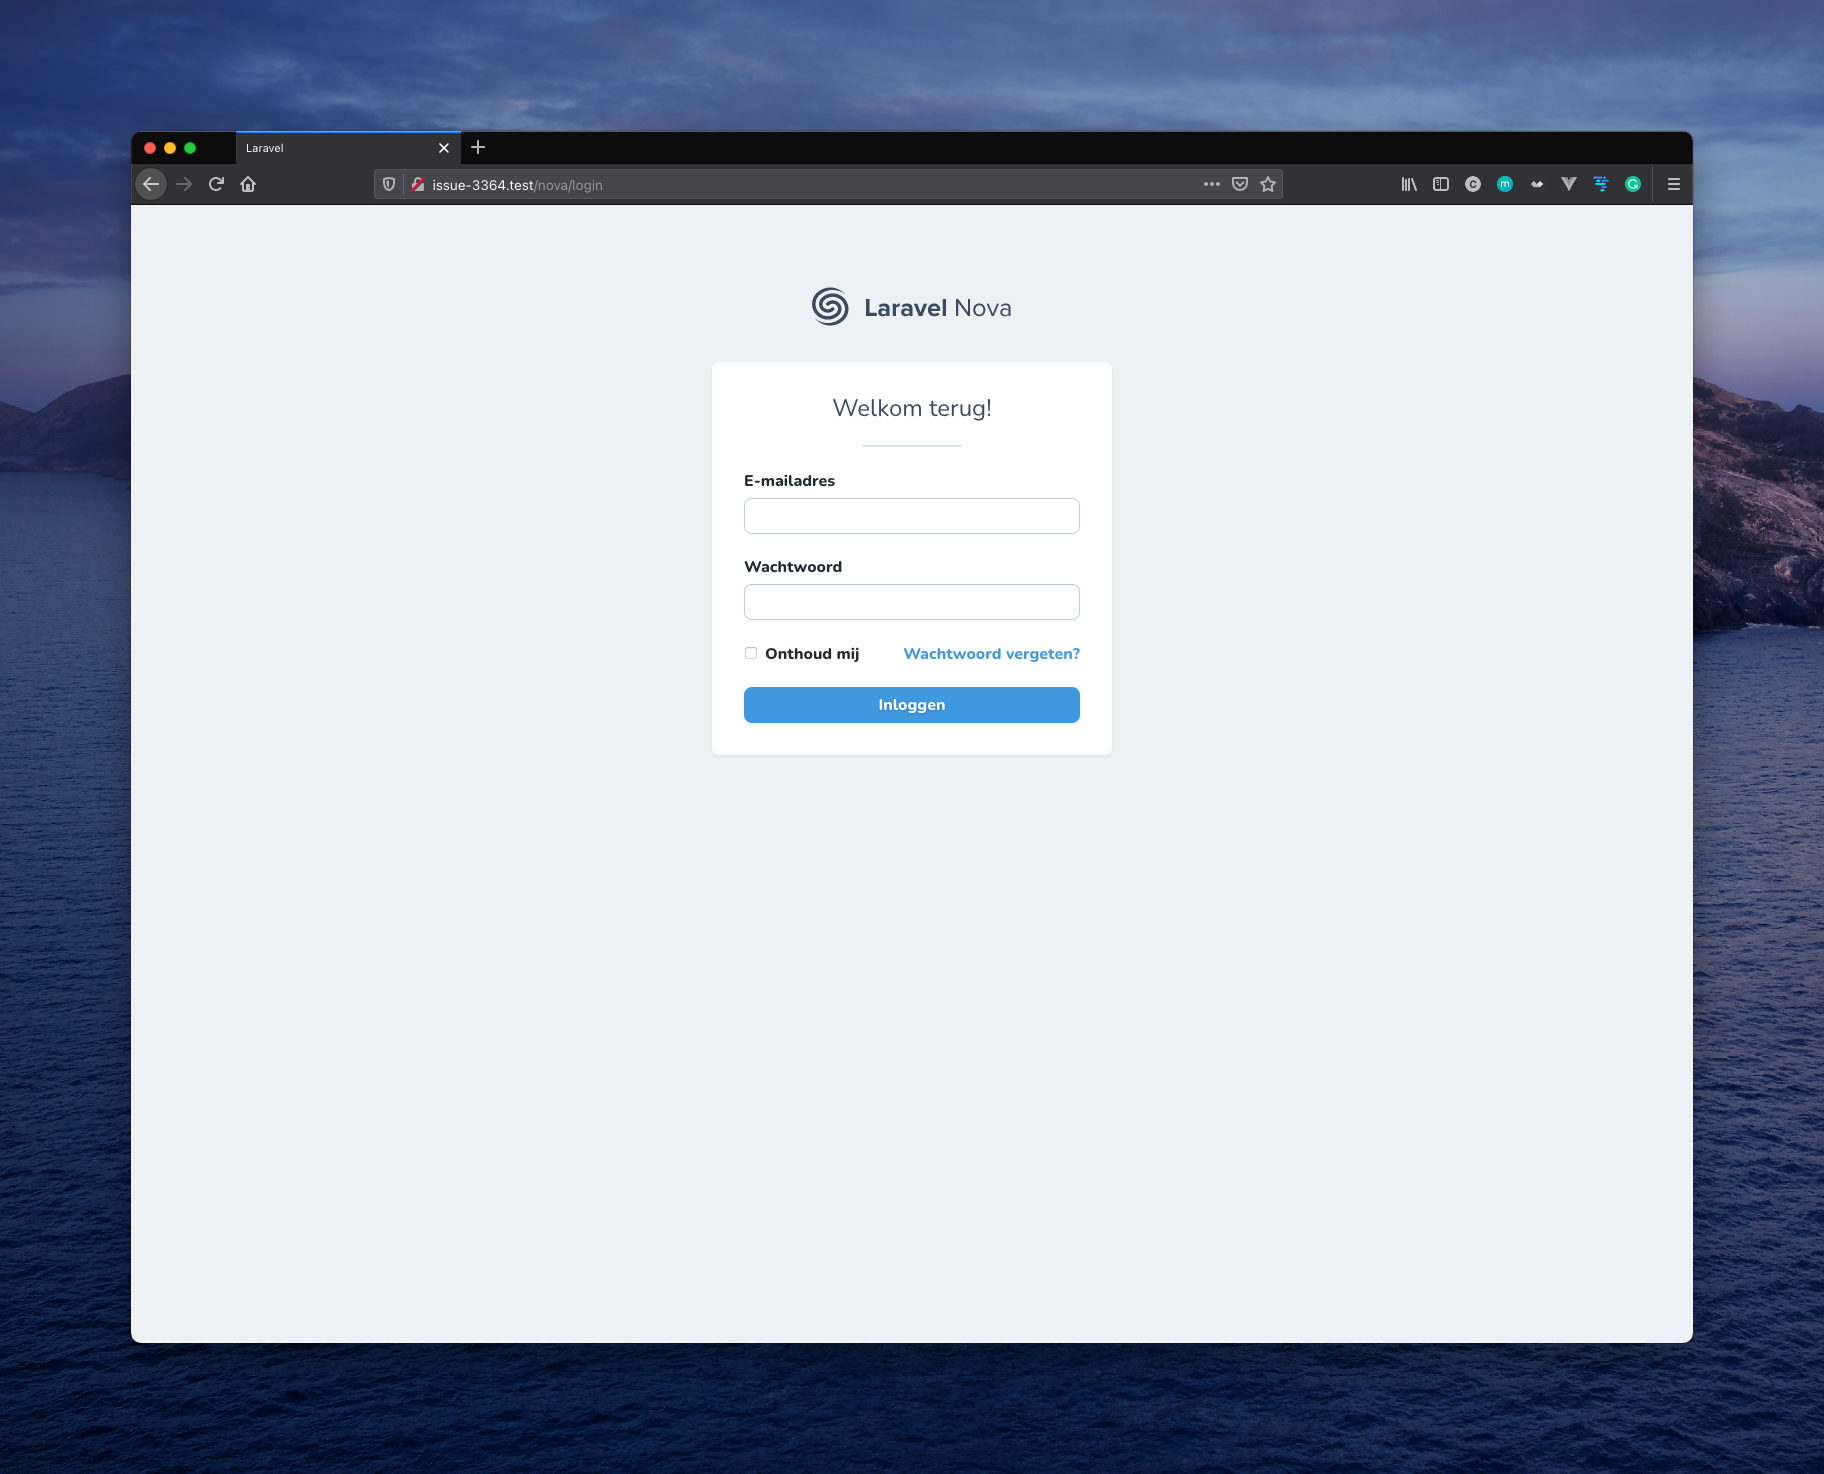Select the 'Laravel' browser tab
Screen dimensions: 1824x1474
(330, 147)
